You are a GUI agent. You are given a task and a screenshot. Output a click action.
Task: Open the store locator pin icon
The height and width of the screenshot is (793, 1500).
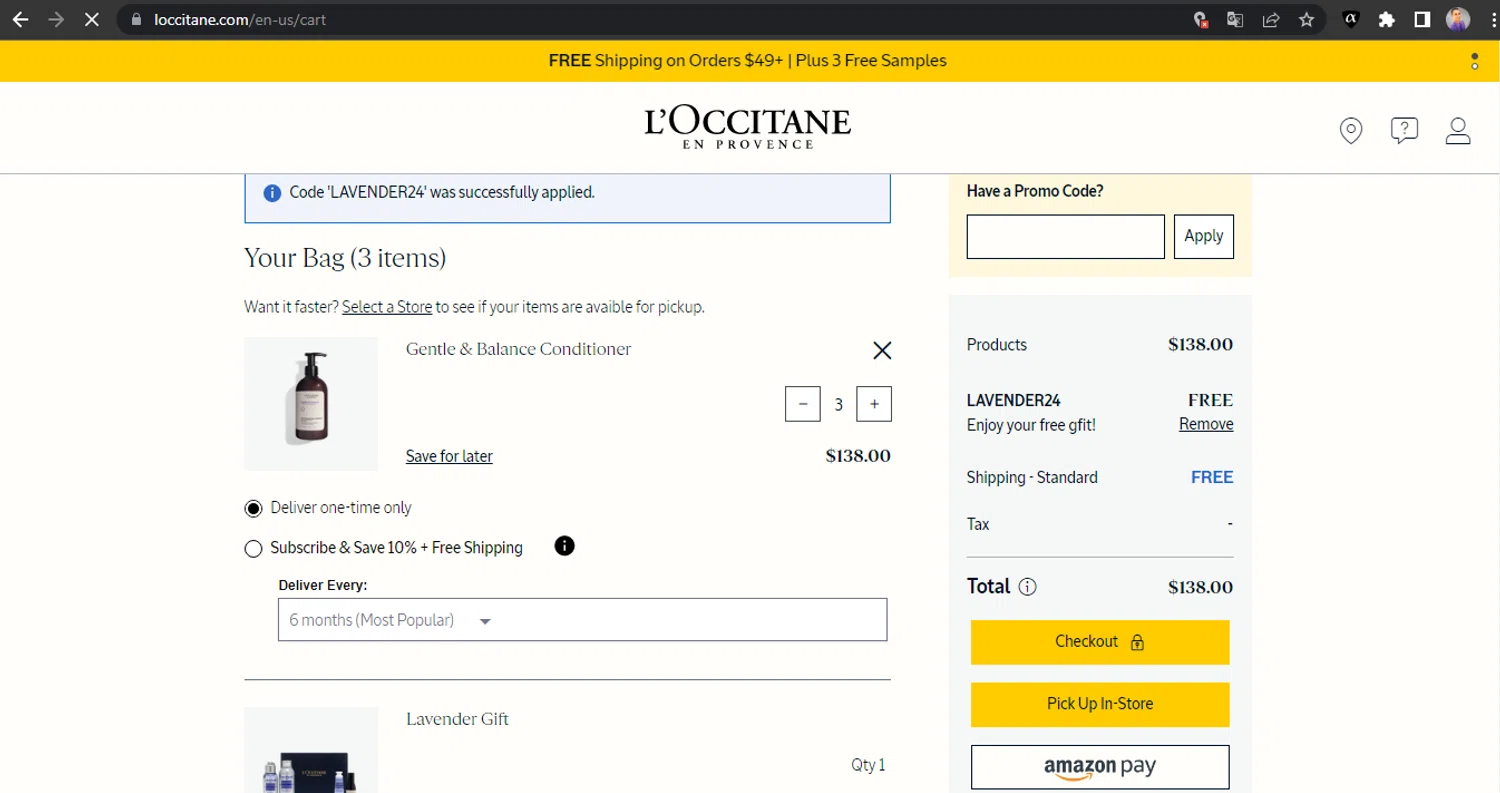point(1351,130)
